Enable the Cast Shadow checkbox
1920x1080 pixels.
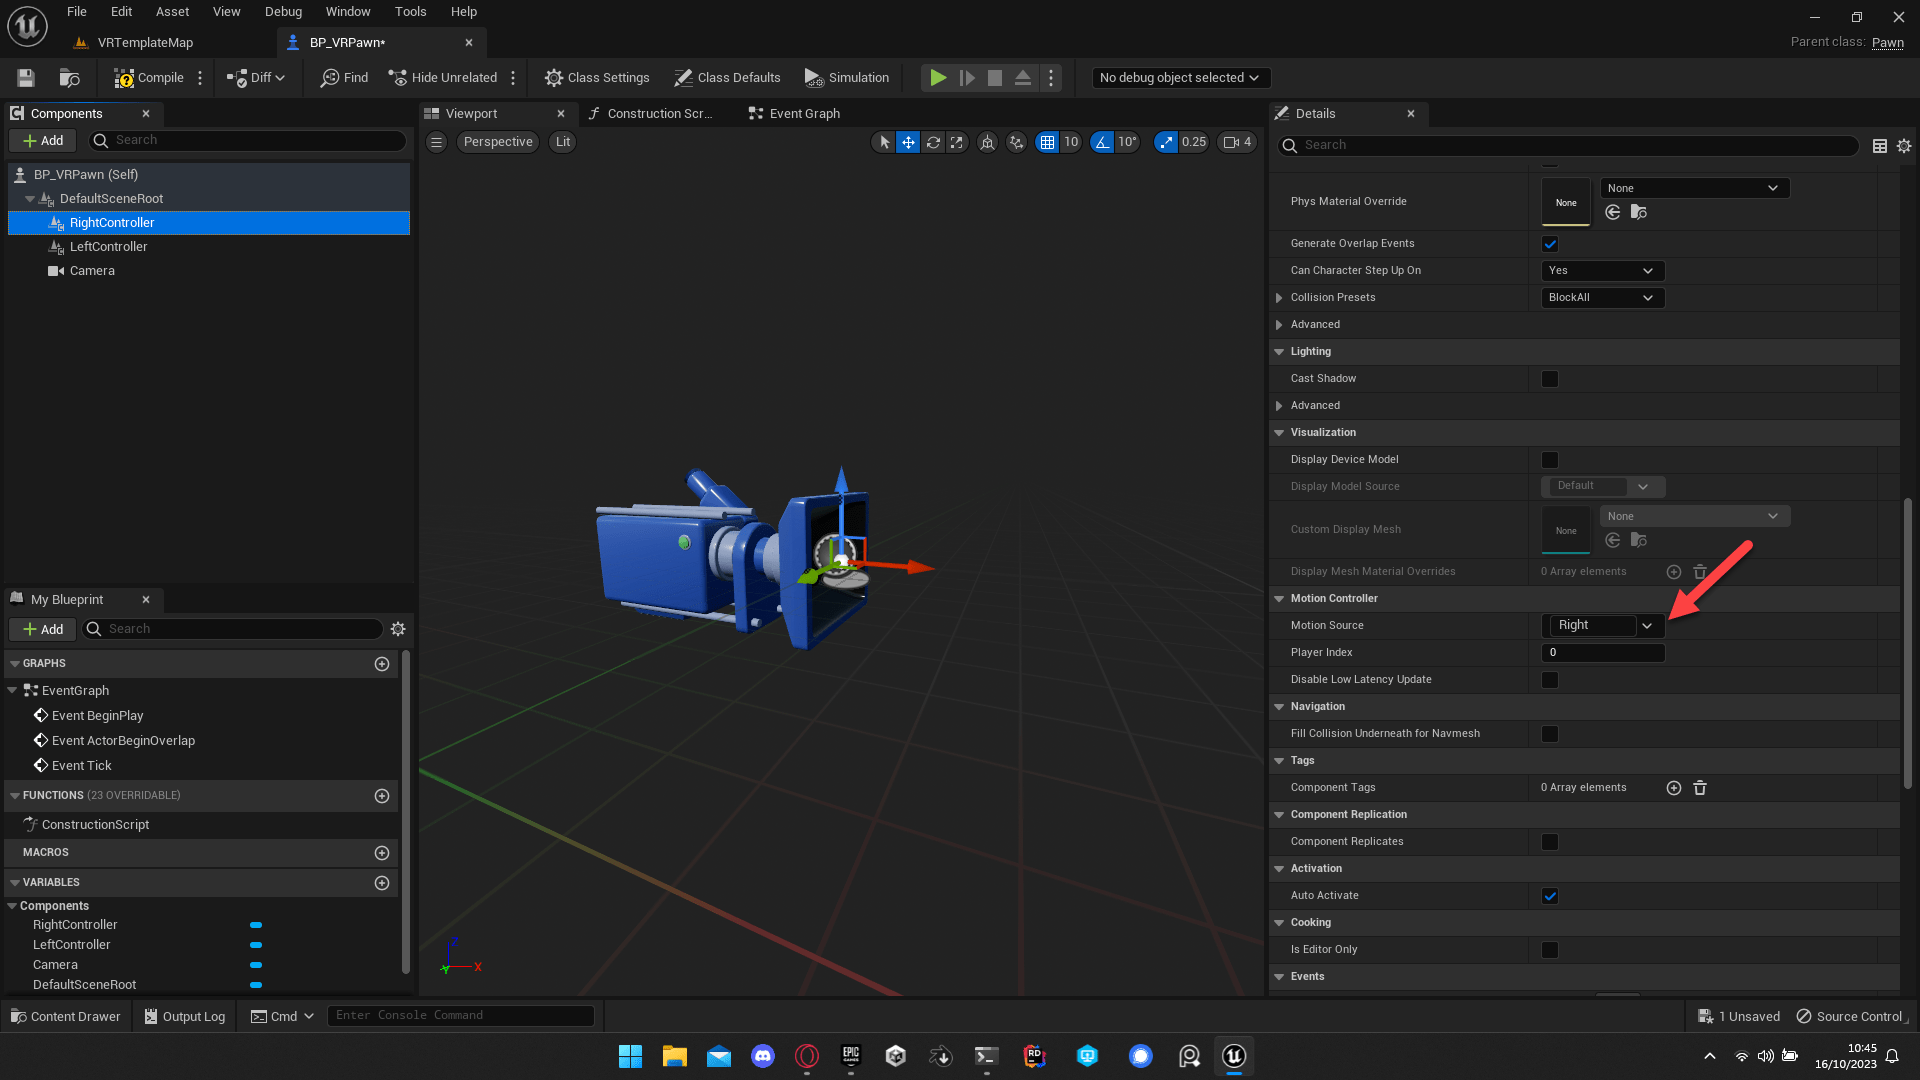pos(1550,379)
